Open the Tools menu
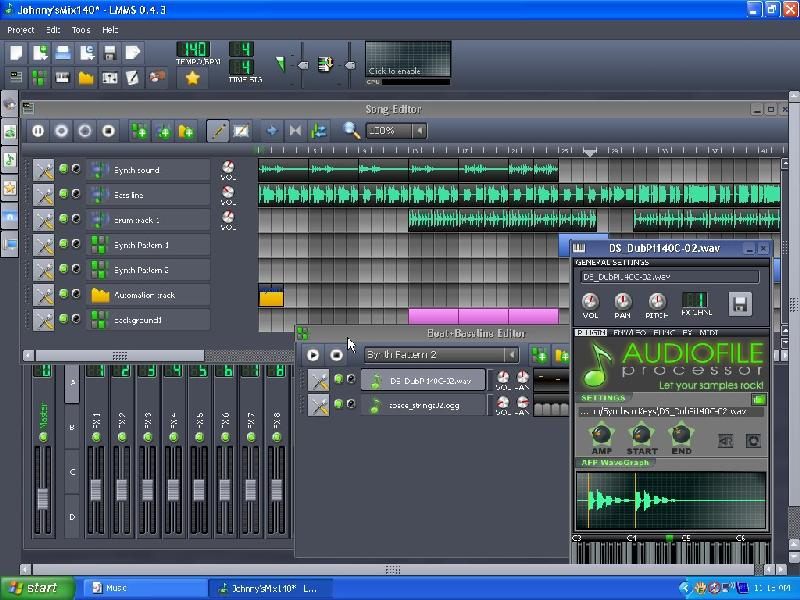Screen dimensions: 800x600 pyautogui.click(x=81, y=30)
